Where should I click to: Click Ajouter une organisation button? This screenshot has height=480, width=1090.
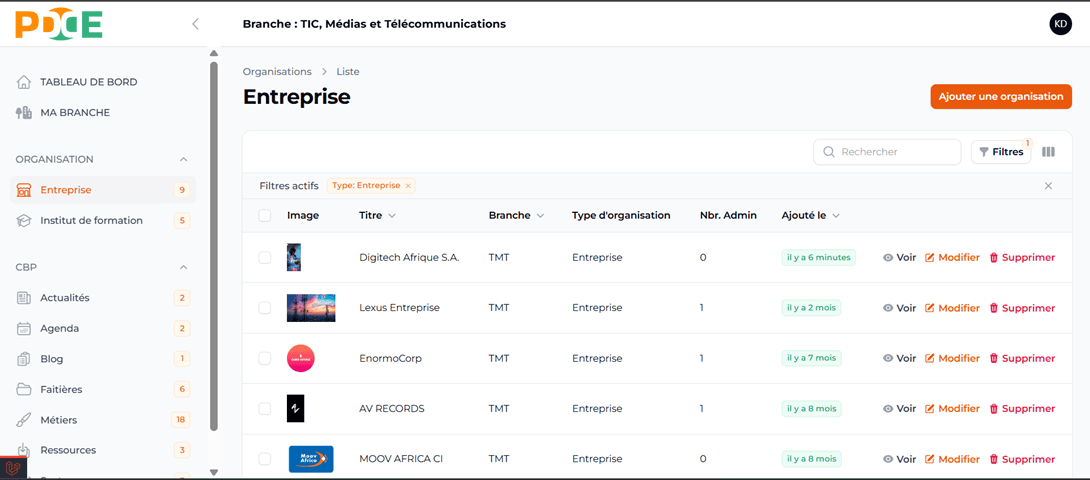point(1000,96)
